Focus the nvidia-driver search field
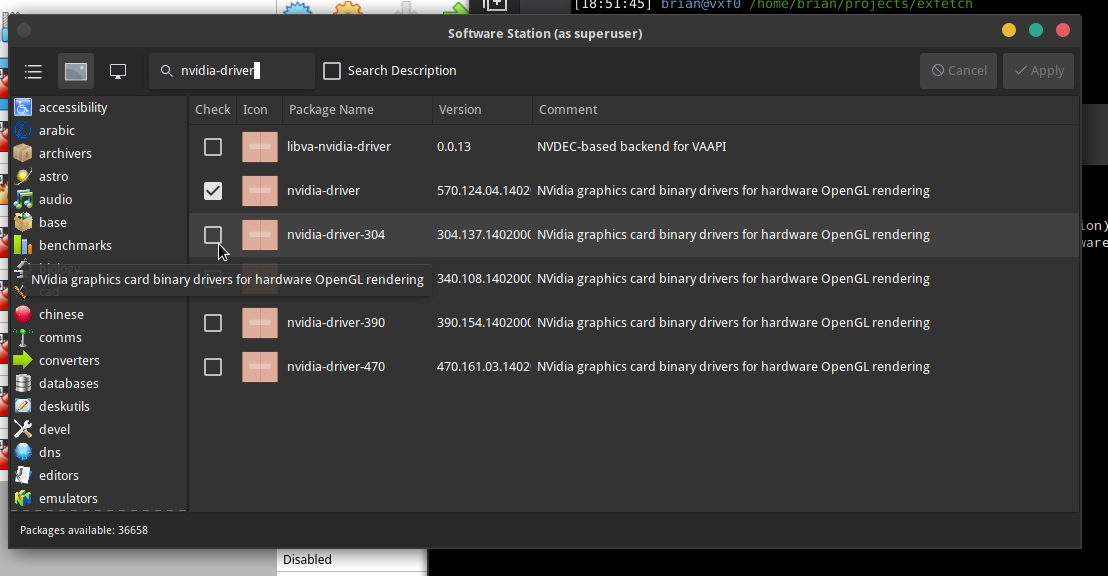The width and height of the screenshot is (1108, 576). (232, 71)
